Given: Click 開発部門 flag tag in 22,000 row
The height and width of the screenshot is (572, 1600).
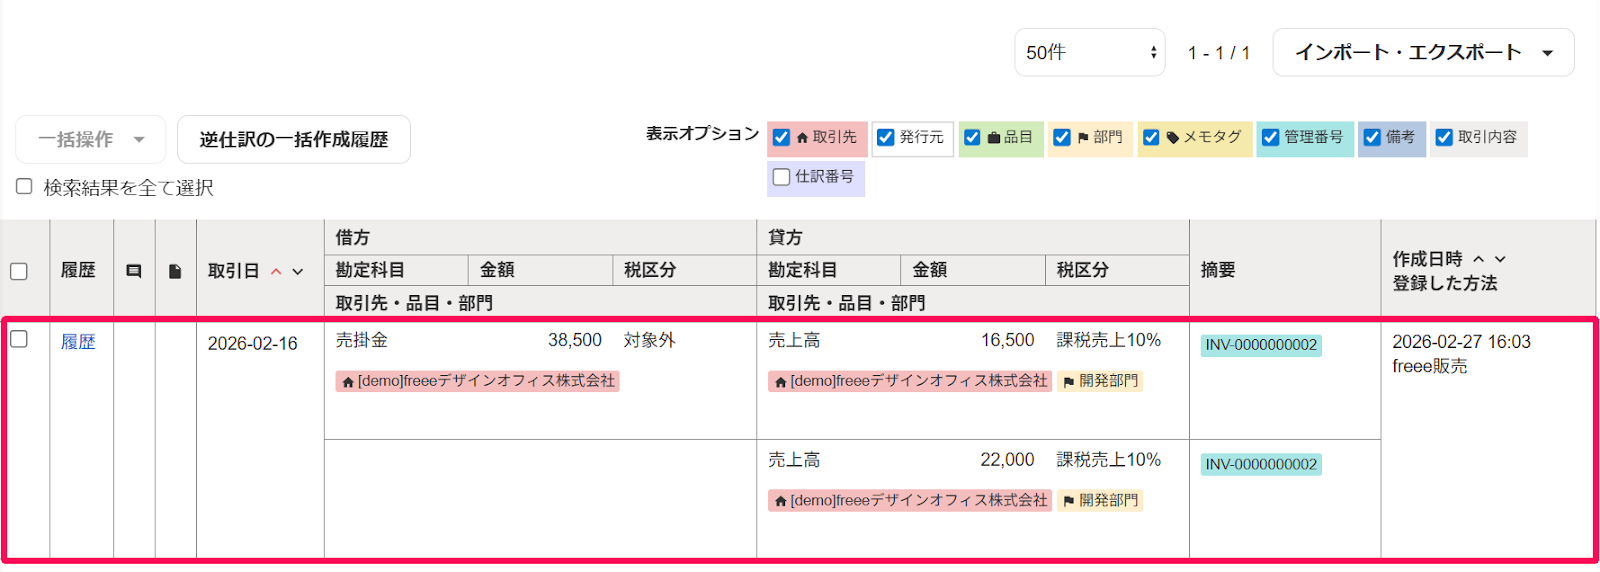Looking at the screenshot, I should click(x=1100, y=500).
